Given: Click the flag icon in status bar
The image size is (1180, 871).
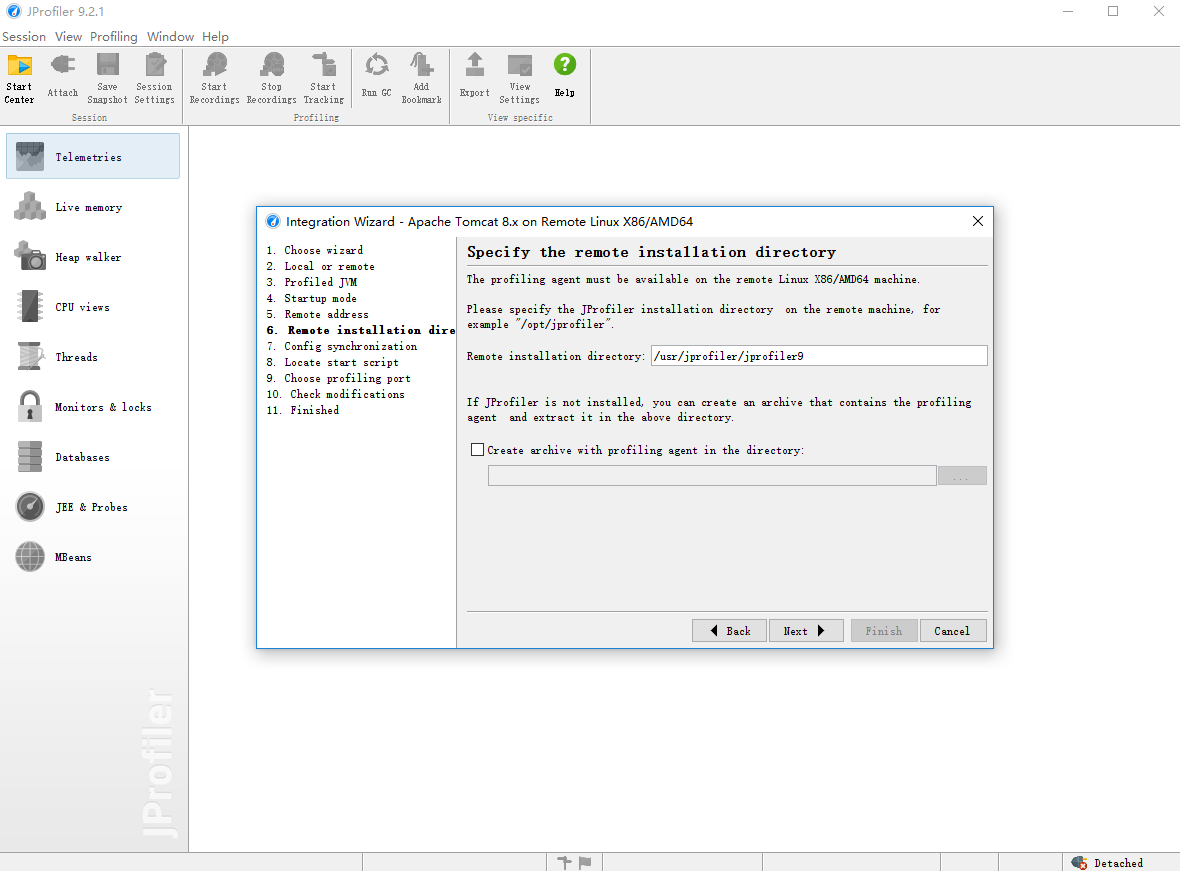Looking at the screenshot, I should (x=585, y=863).
